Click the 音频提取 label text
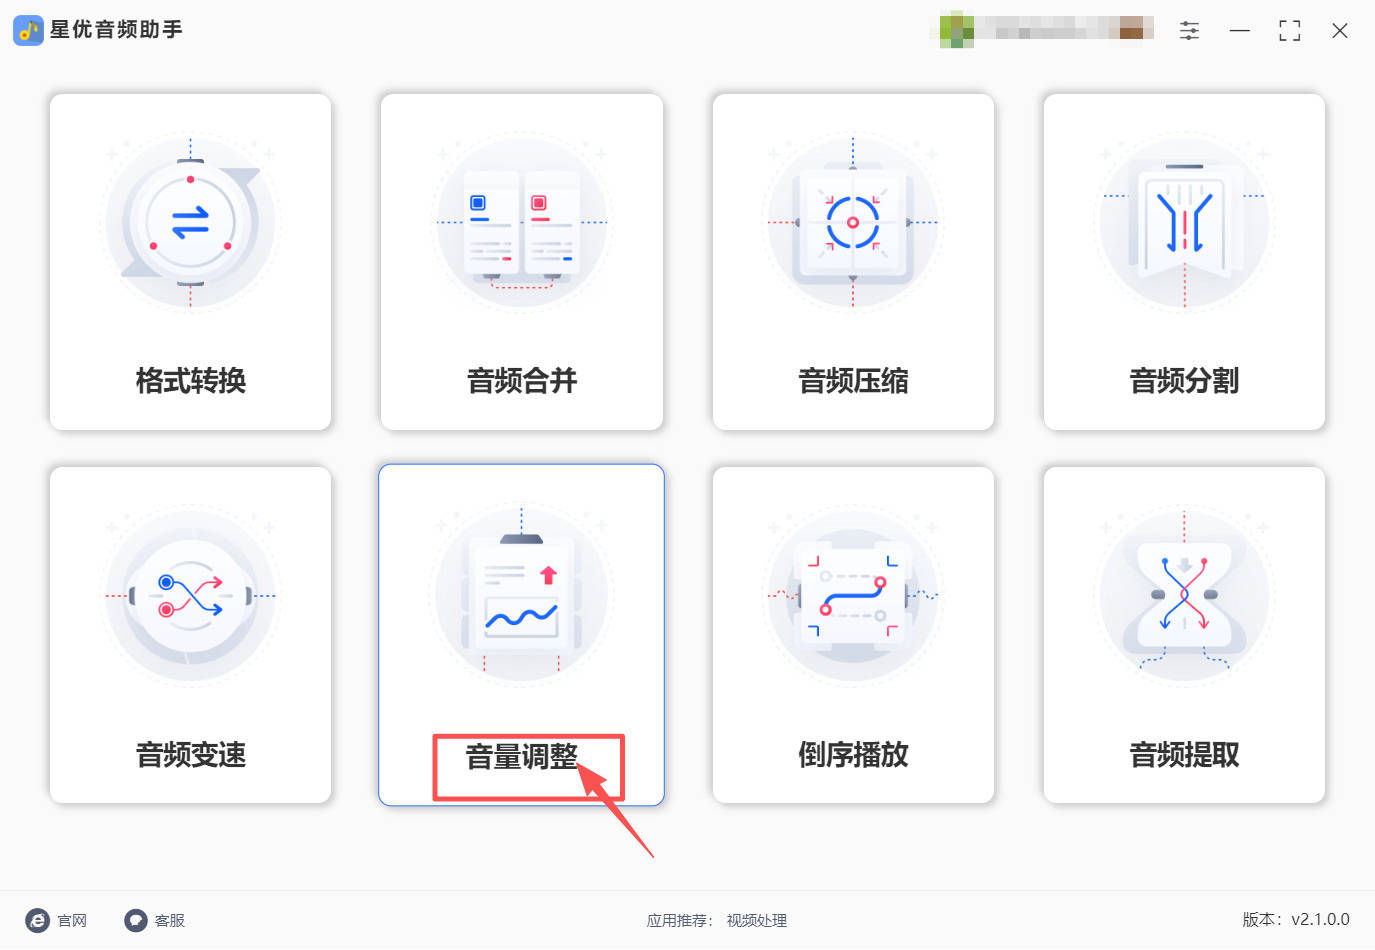This screenshot has height=950, width=1375. (x=1184, y=754)
